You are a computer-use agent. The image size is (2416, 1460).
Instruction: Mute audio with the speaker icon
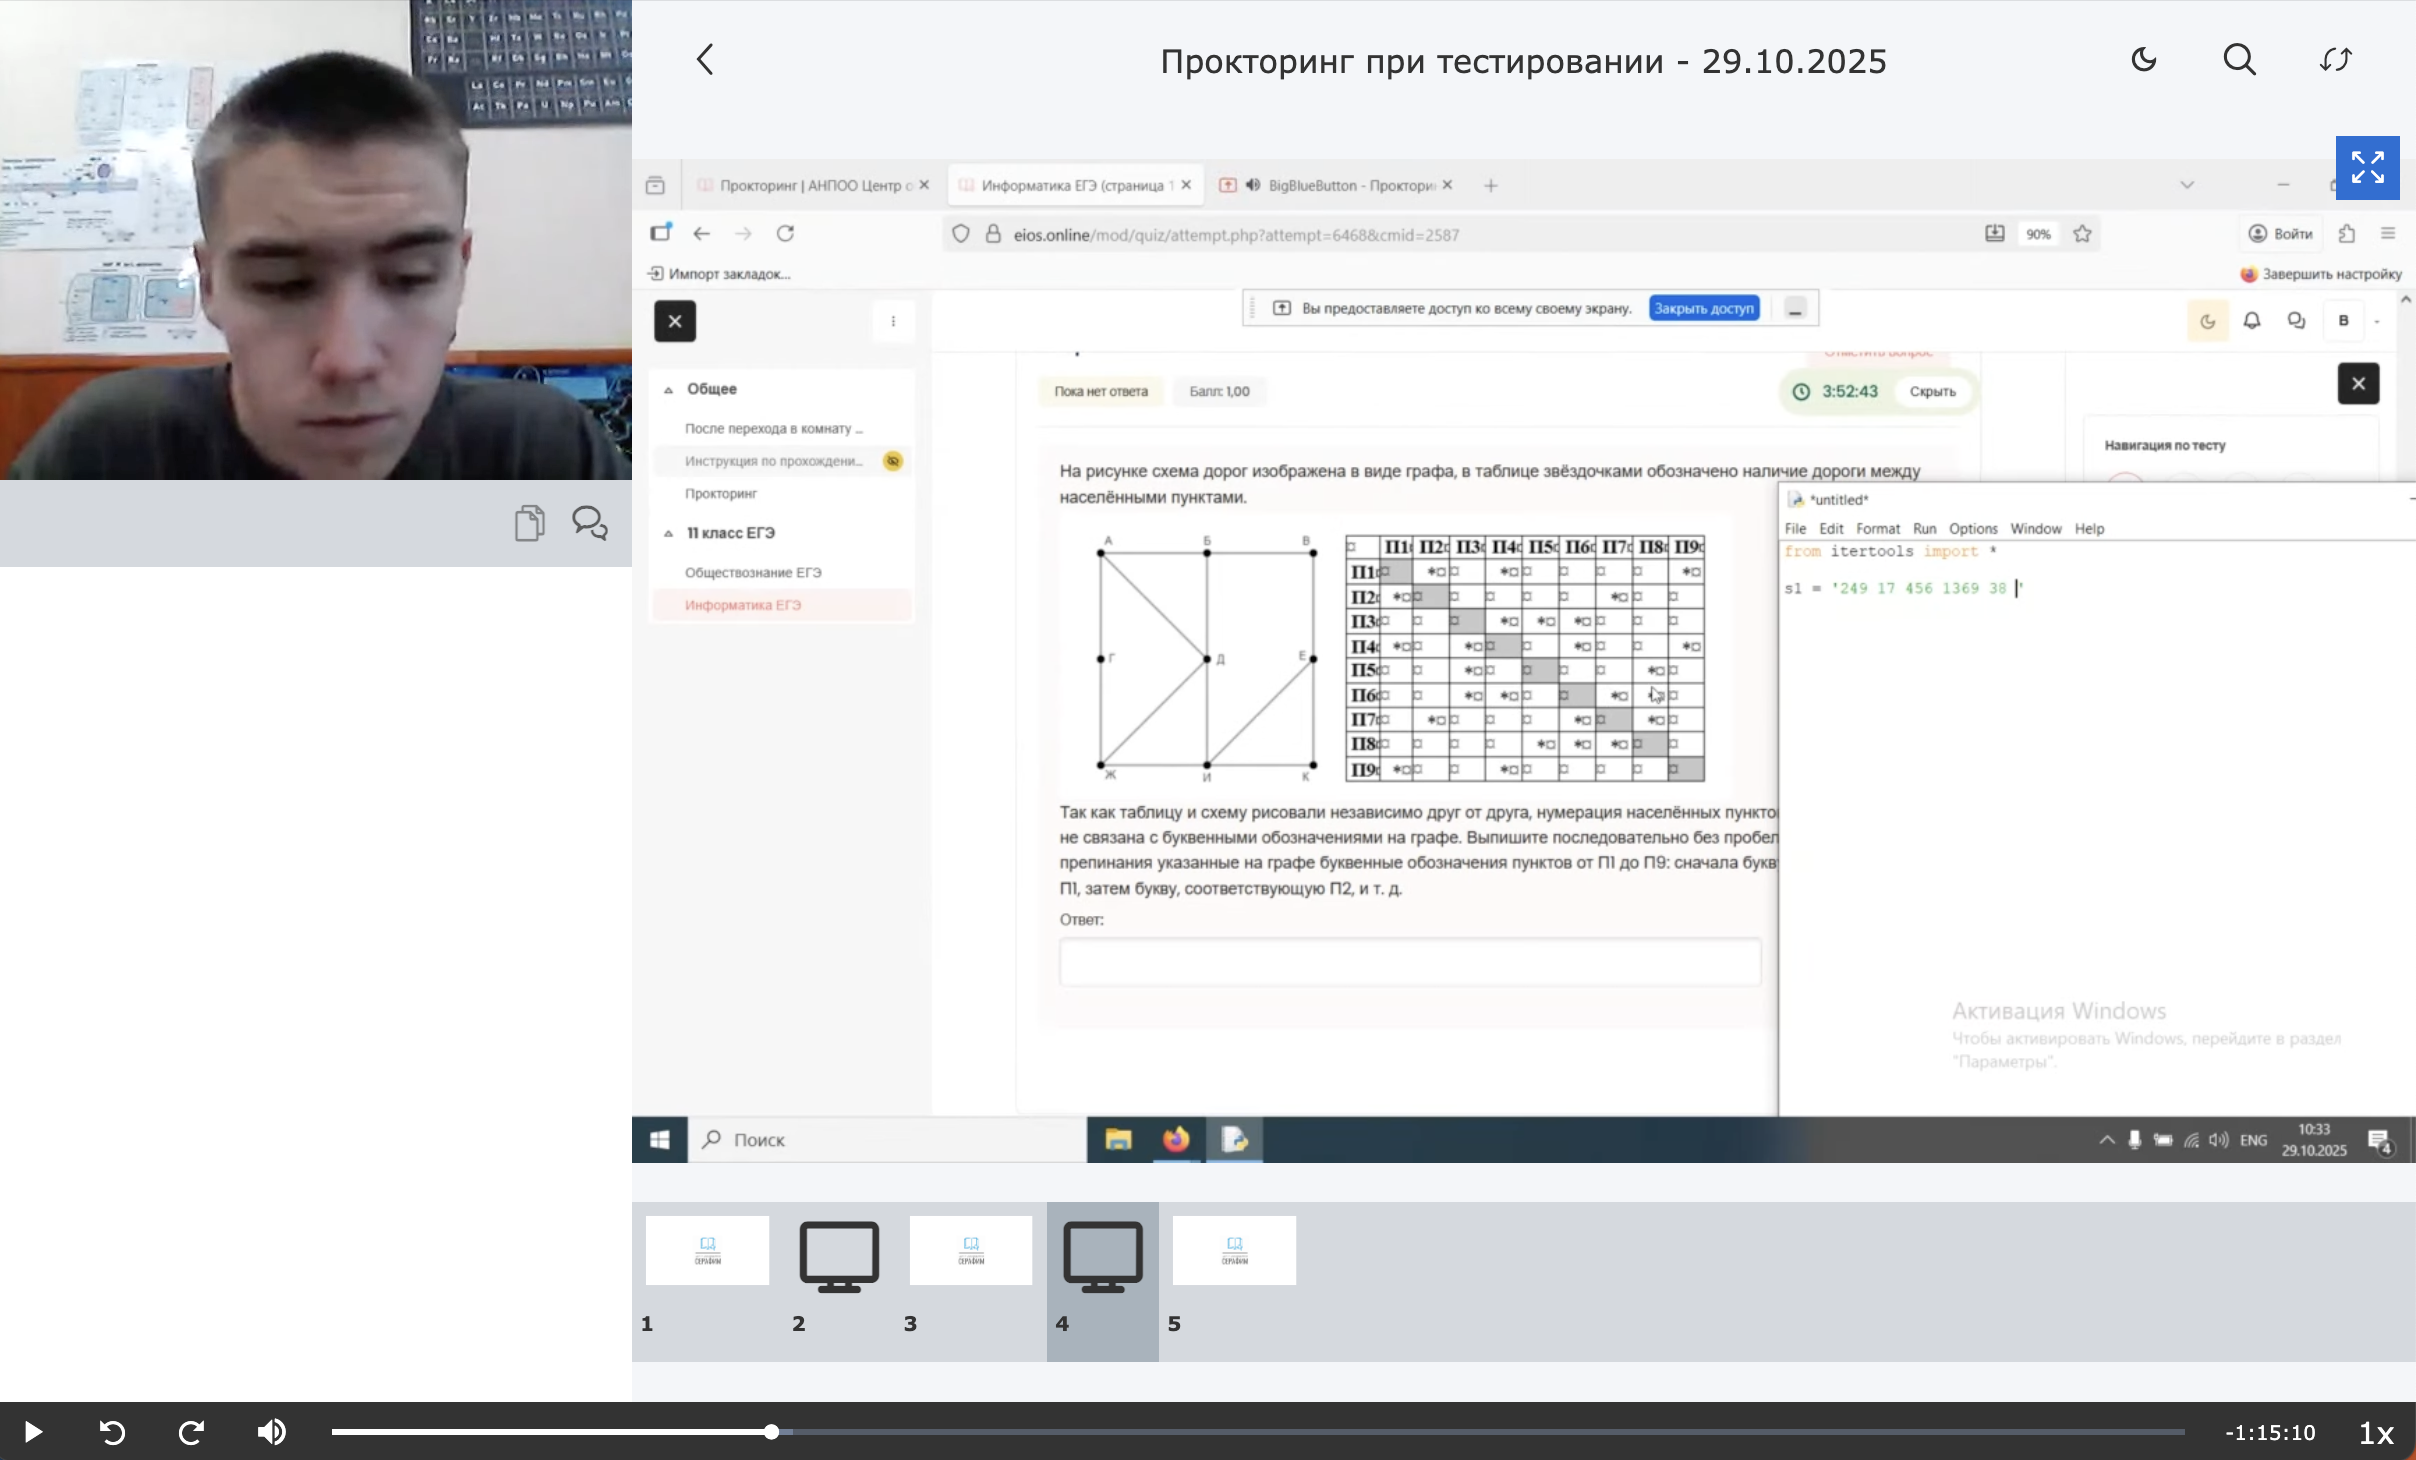coord(271,1432)
